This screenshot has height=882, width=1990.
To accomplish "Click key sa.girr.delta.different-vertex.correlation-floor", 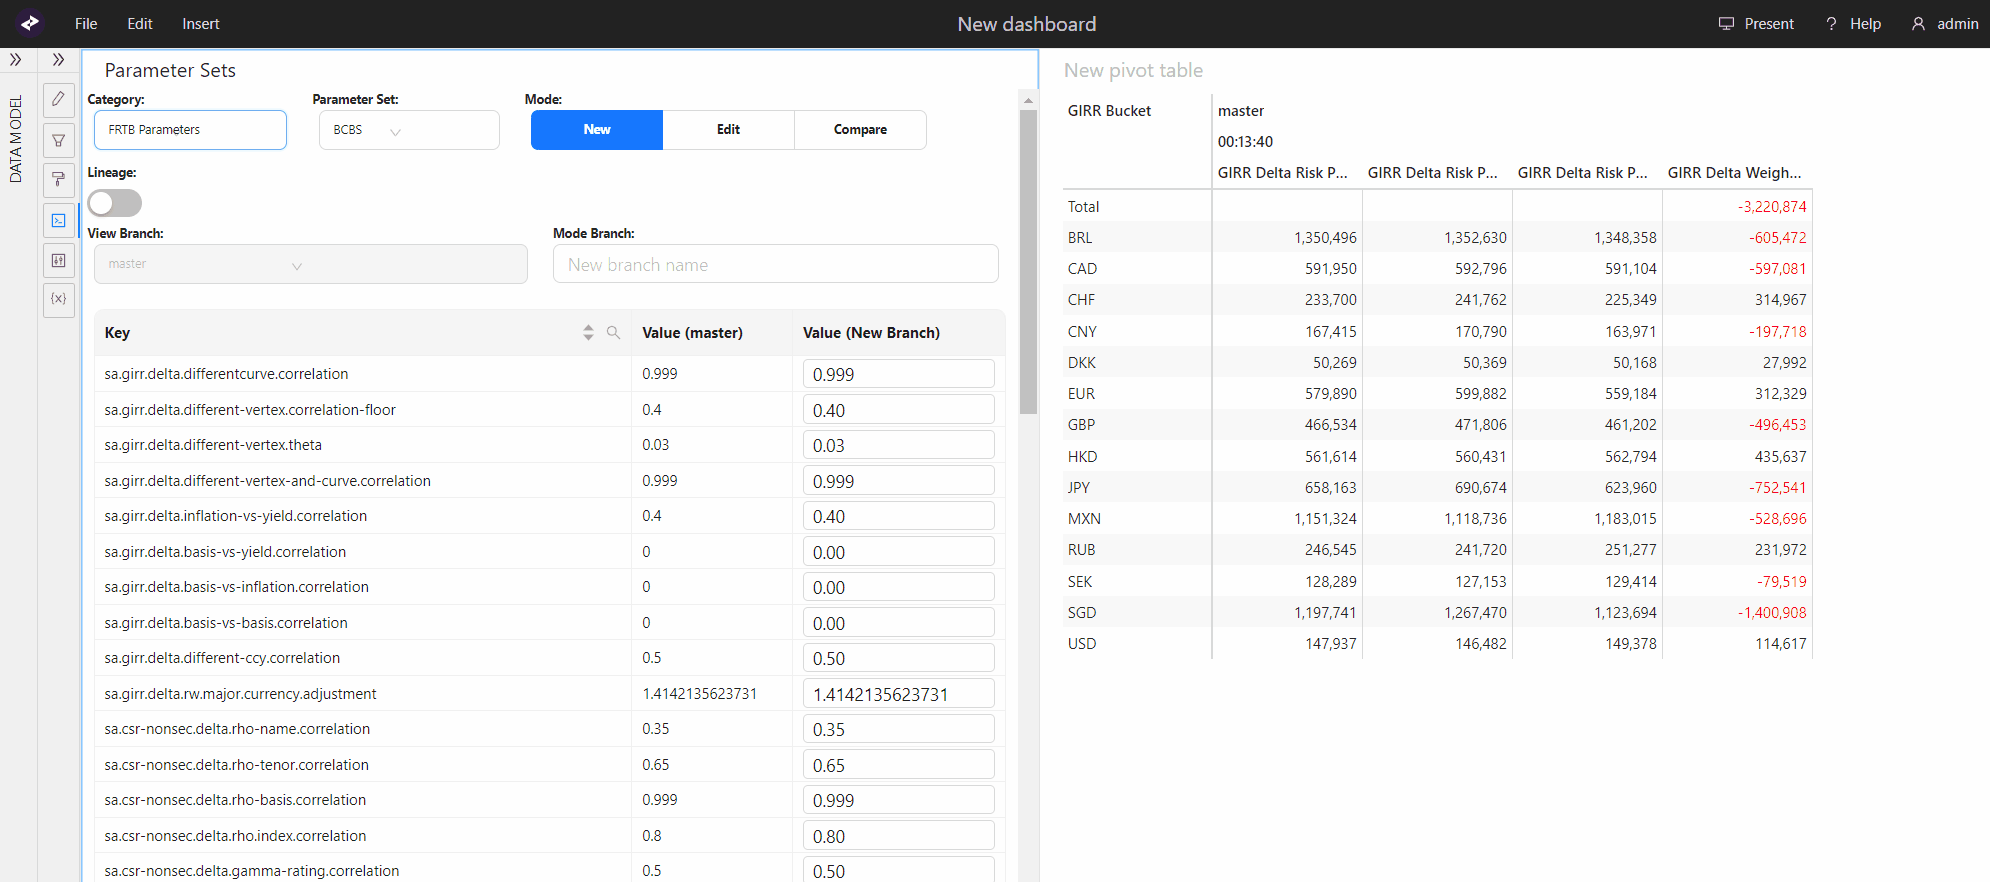I will click(x=250, y=410).
